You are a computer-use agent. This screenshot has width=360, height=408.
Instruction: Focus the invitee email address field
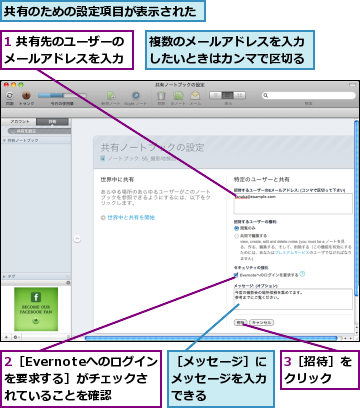tap(293, 203)
